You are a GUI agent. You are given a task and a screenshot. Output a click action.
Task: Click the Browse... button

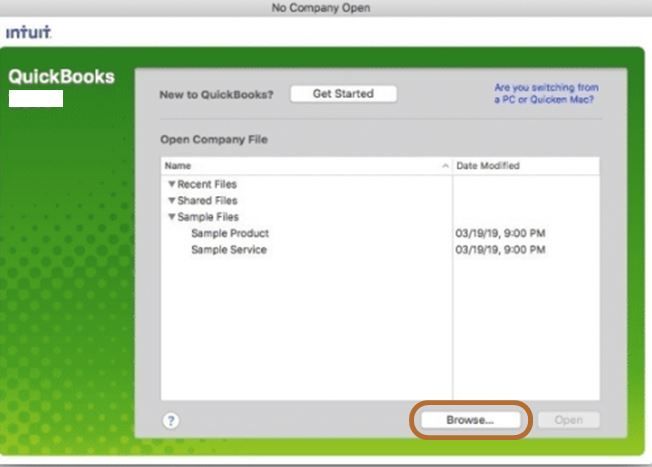[x=470, y=420]
